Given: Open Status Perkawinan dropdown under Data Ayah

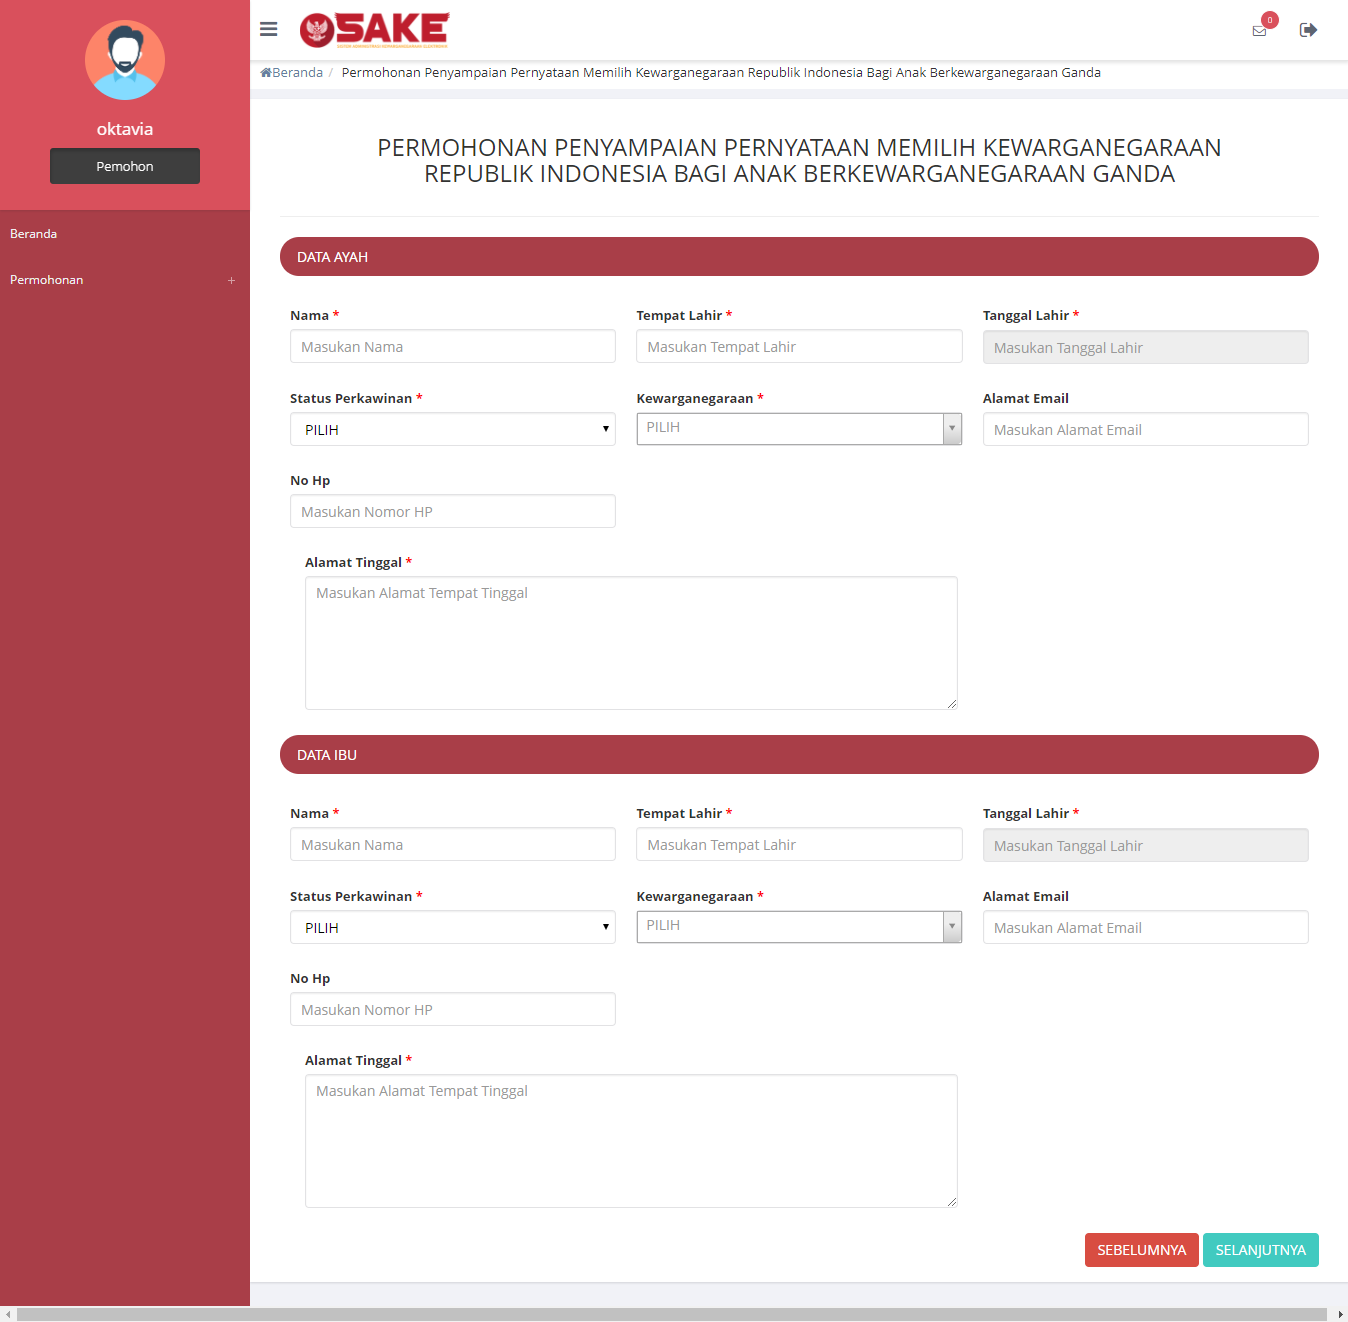Looking at the screenshot, I should coord(452,430).
